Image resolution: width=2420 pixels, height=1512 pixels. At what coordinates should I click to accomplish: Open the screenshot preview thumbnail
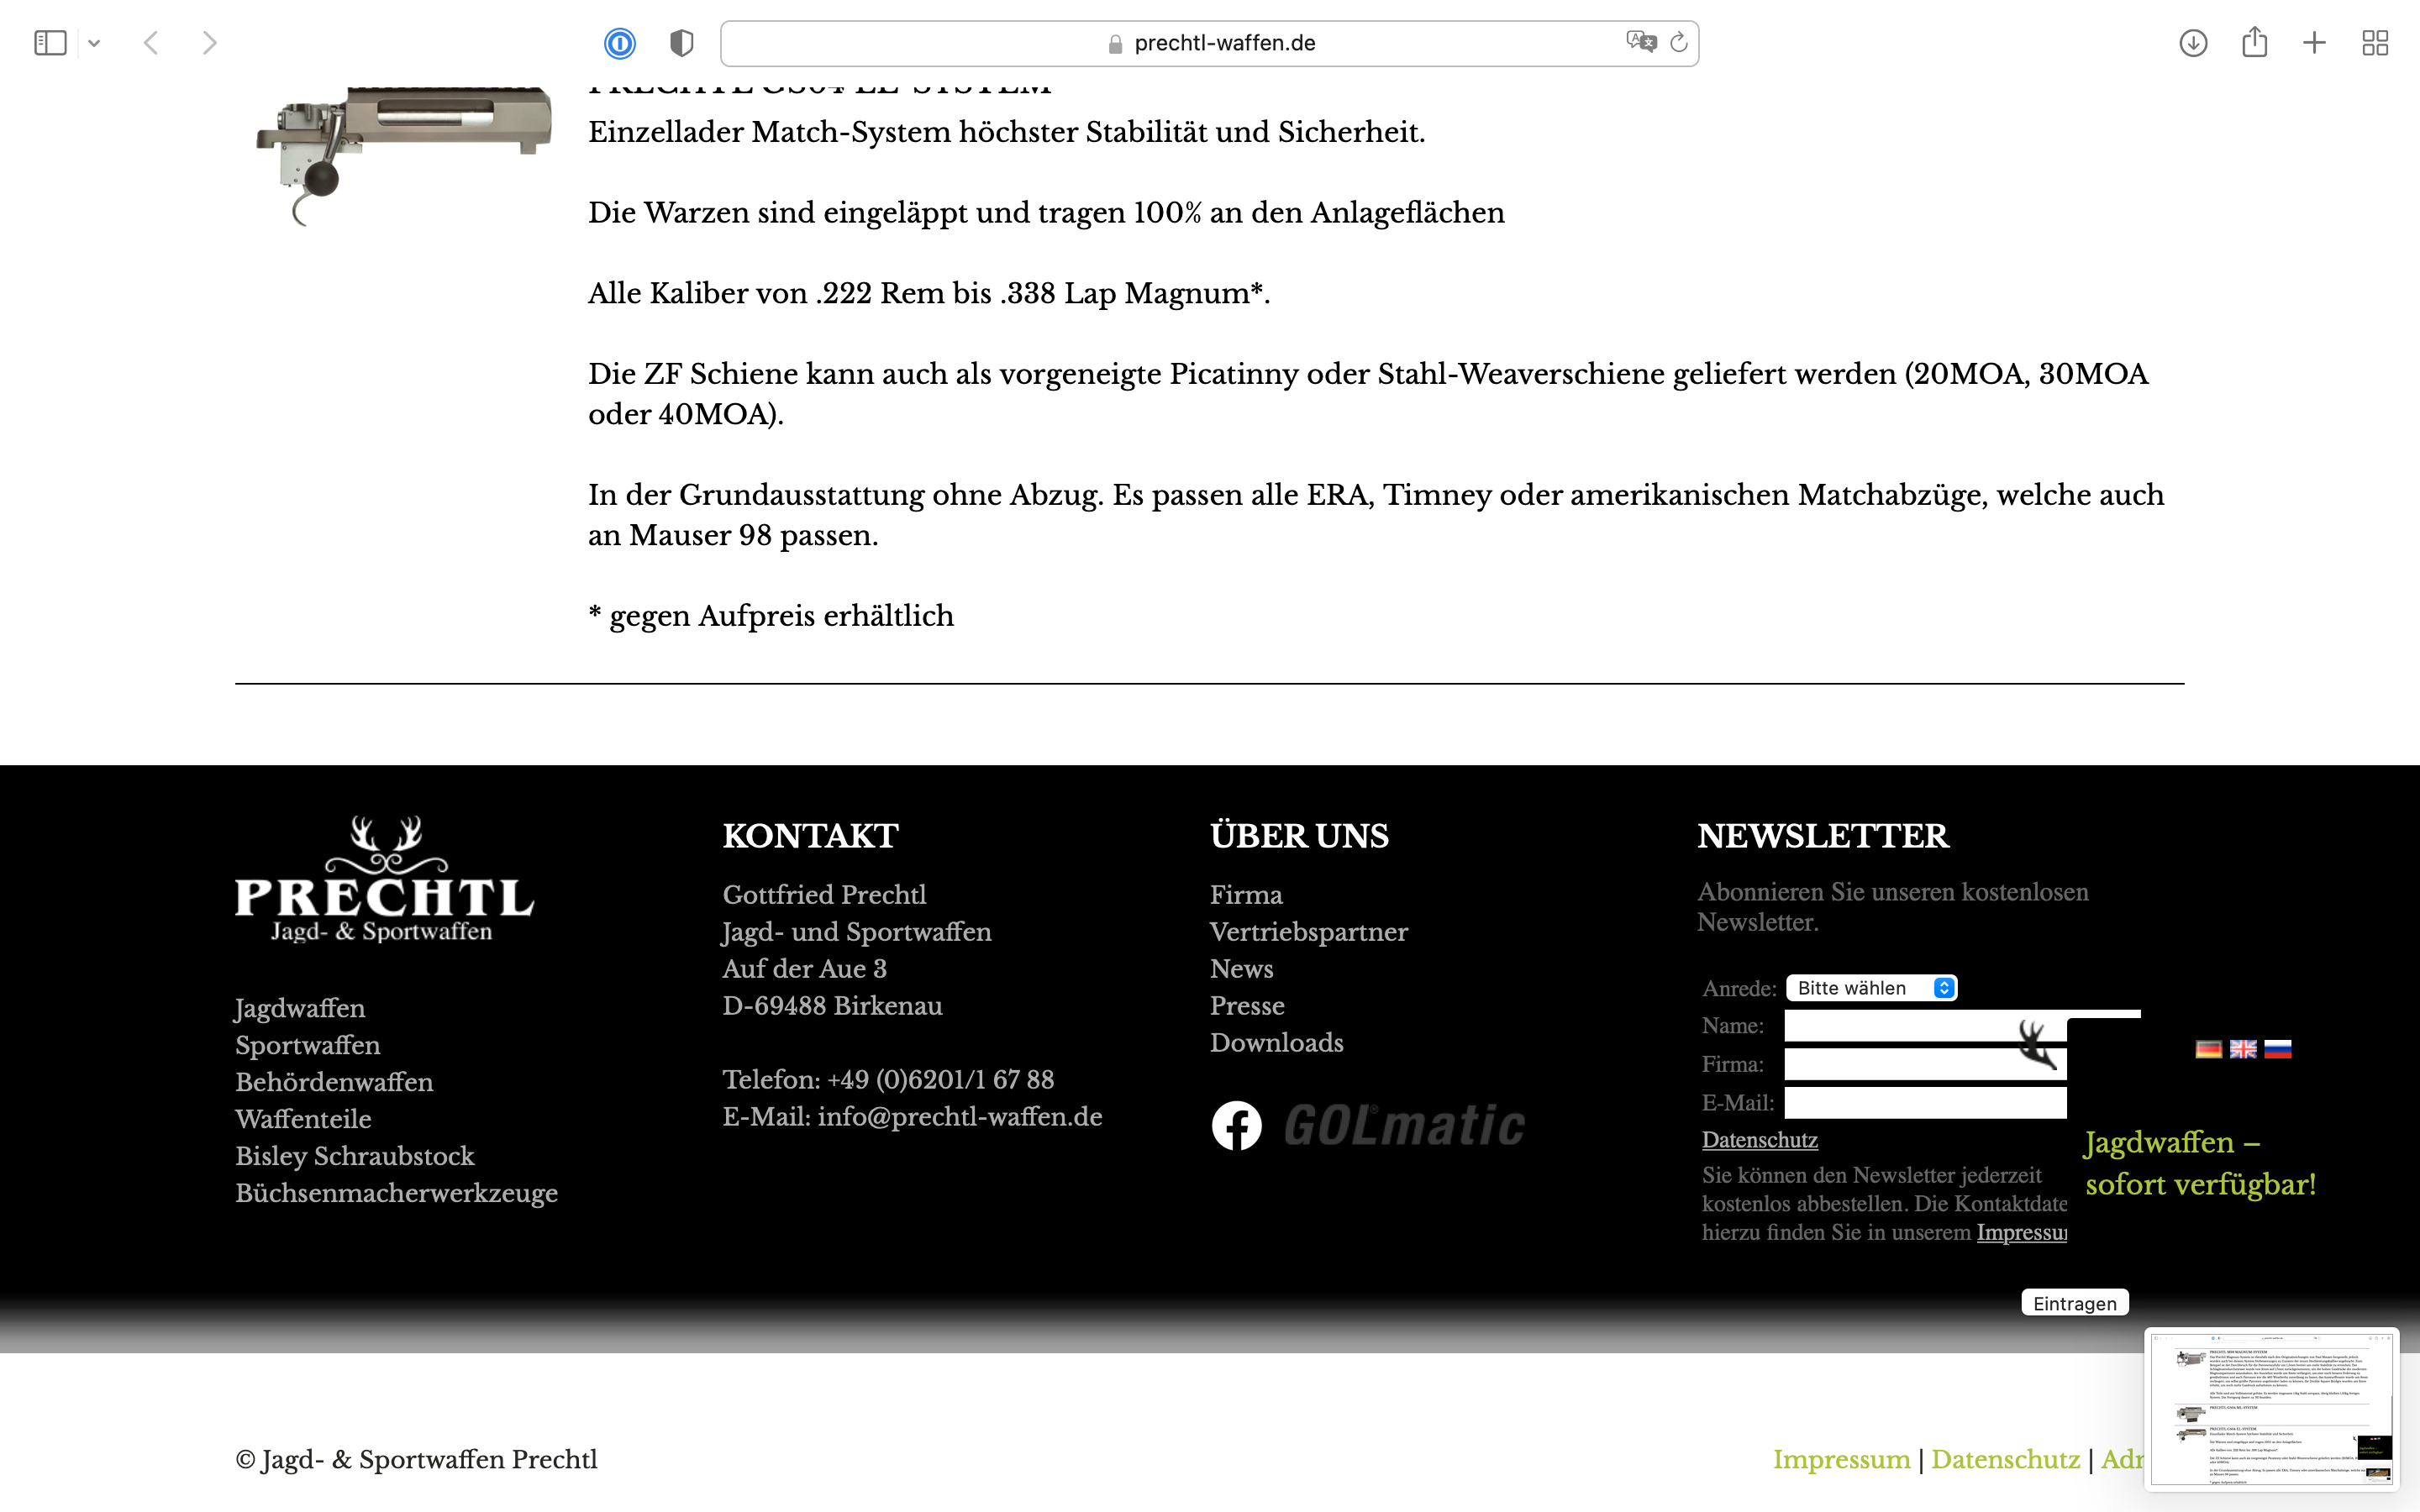(2271, 1408)
